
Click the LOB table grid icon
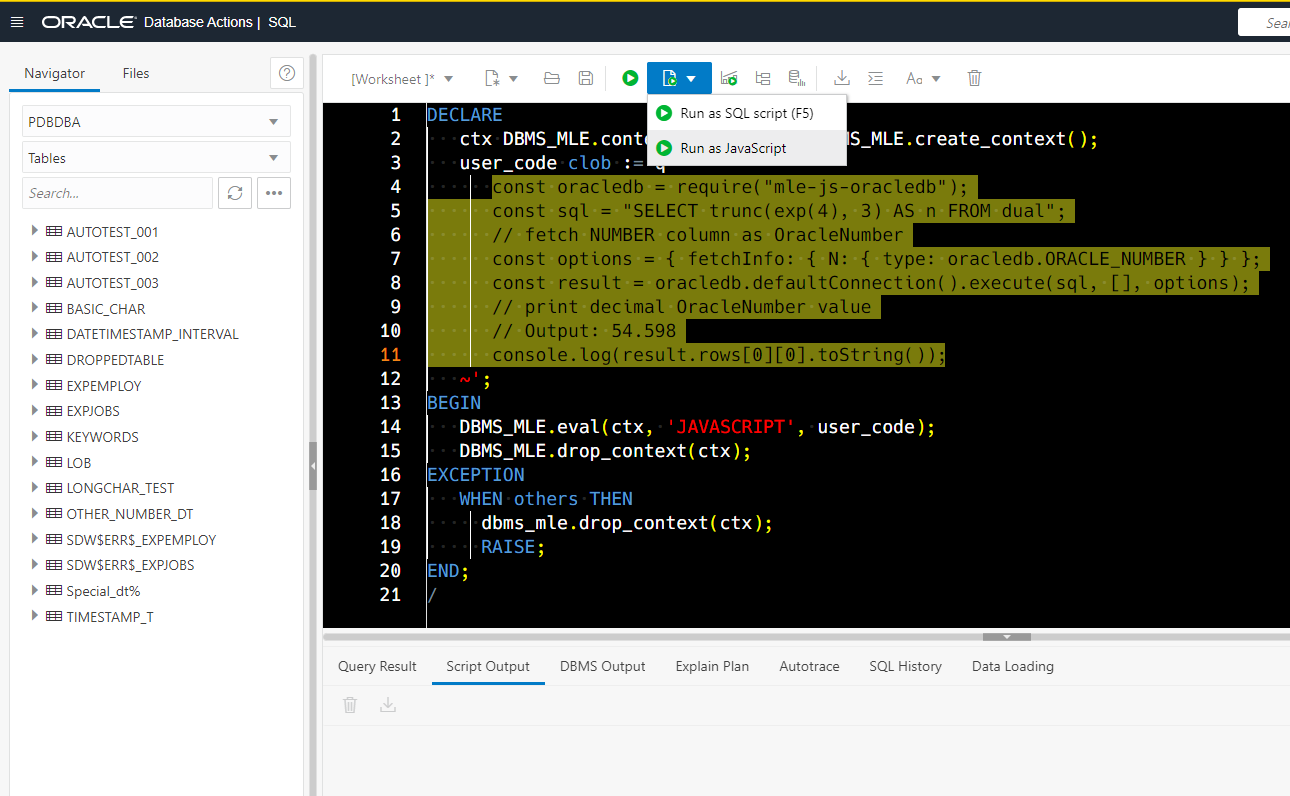click(54, 463)
